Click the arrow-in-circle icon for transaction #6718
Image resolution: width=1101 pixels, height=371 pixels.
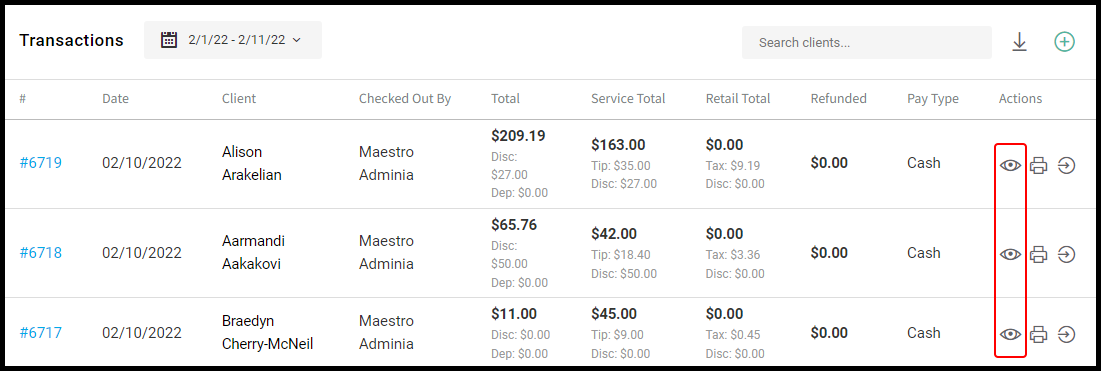click(x=1067, y=254)
